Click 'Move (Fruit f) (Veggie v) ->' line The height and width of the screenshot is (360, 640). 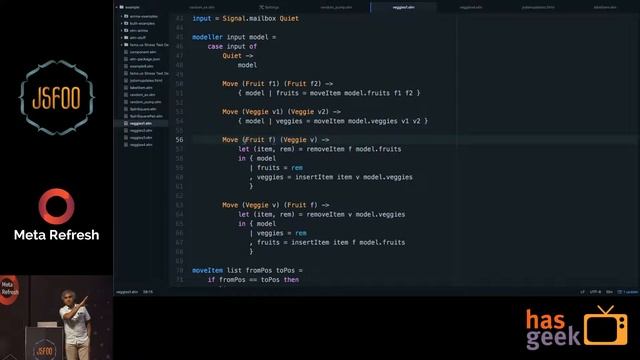coord(276,140)
